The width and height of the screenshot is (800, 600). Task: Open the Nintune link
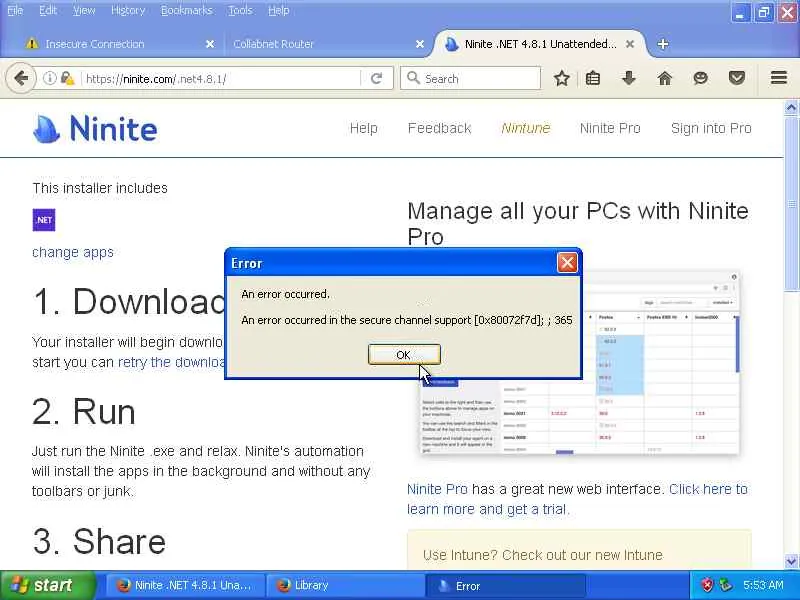pos(526,128)
